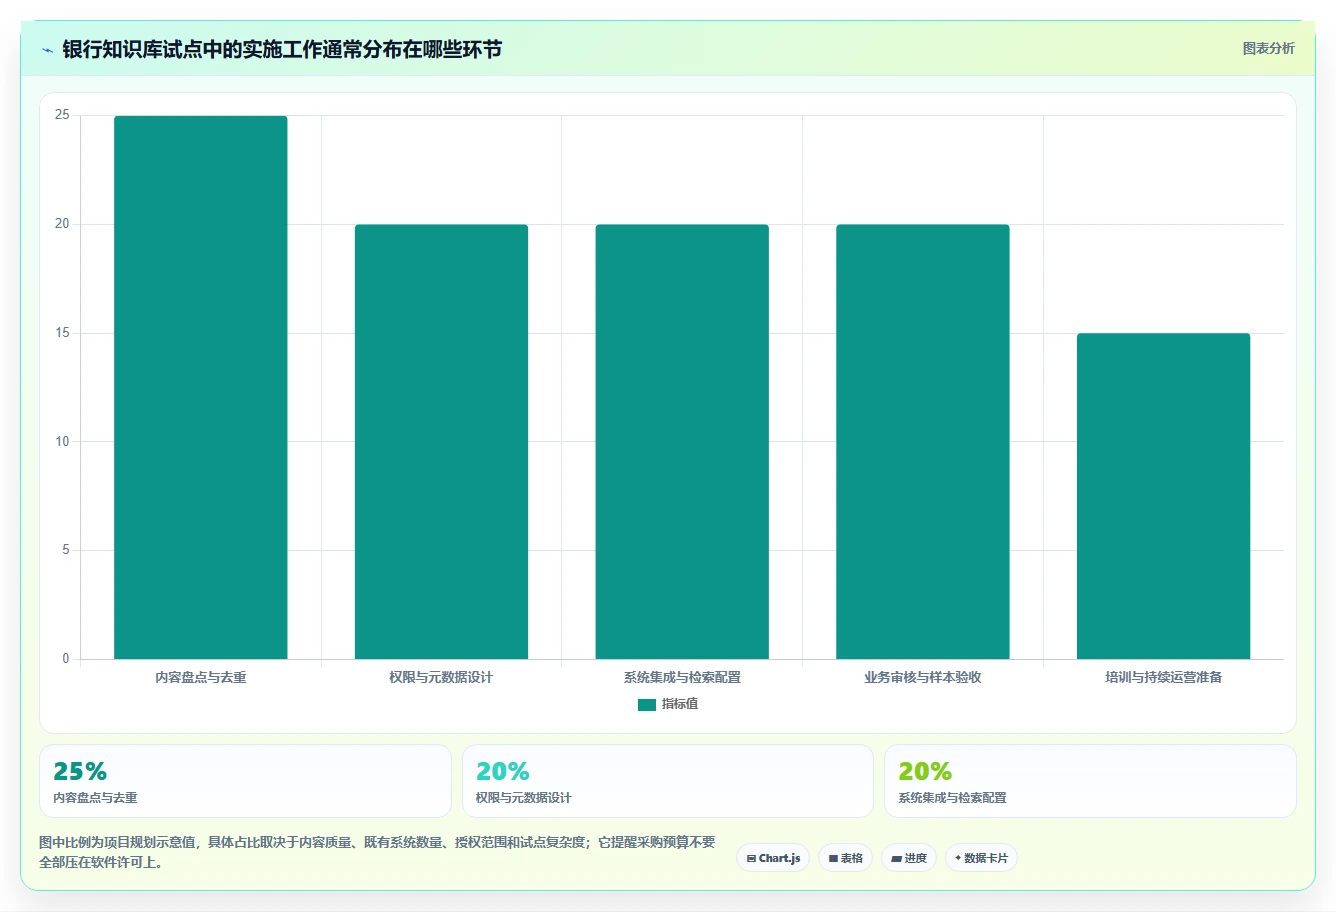Click the green 25% figure
1336x912 pixels.
click(80, 771)
